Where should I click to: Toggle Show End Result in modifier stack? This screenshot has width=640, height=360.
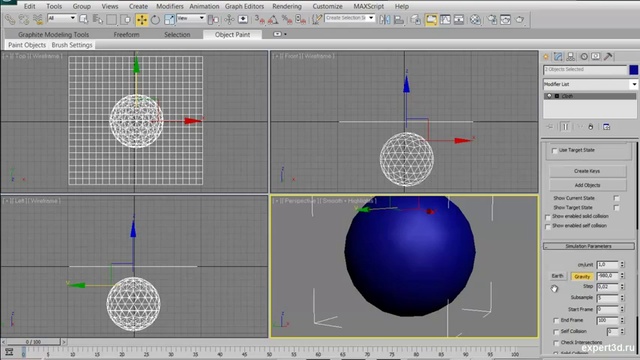(565, 127)
